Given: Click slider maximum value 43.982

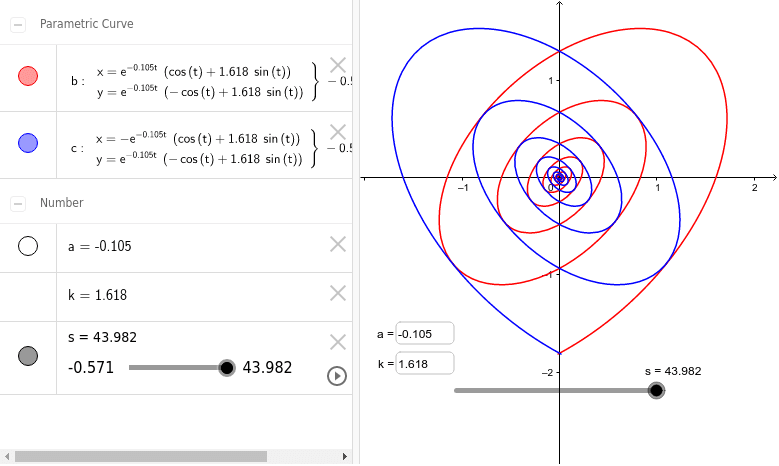Looking at the screenshot, I should pyautogui.click(x=267, y=368).
